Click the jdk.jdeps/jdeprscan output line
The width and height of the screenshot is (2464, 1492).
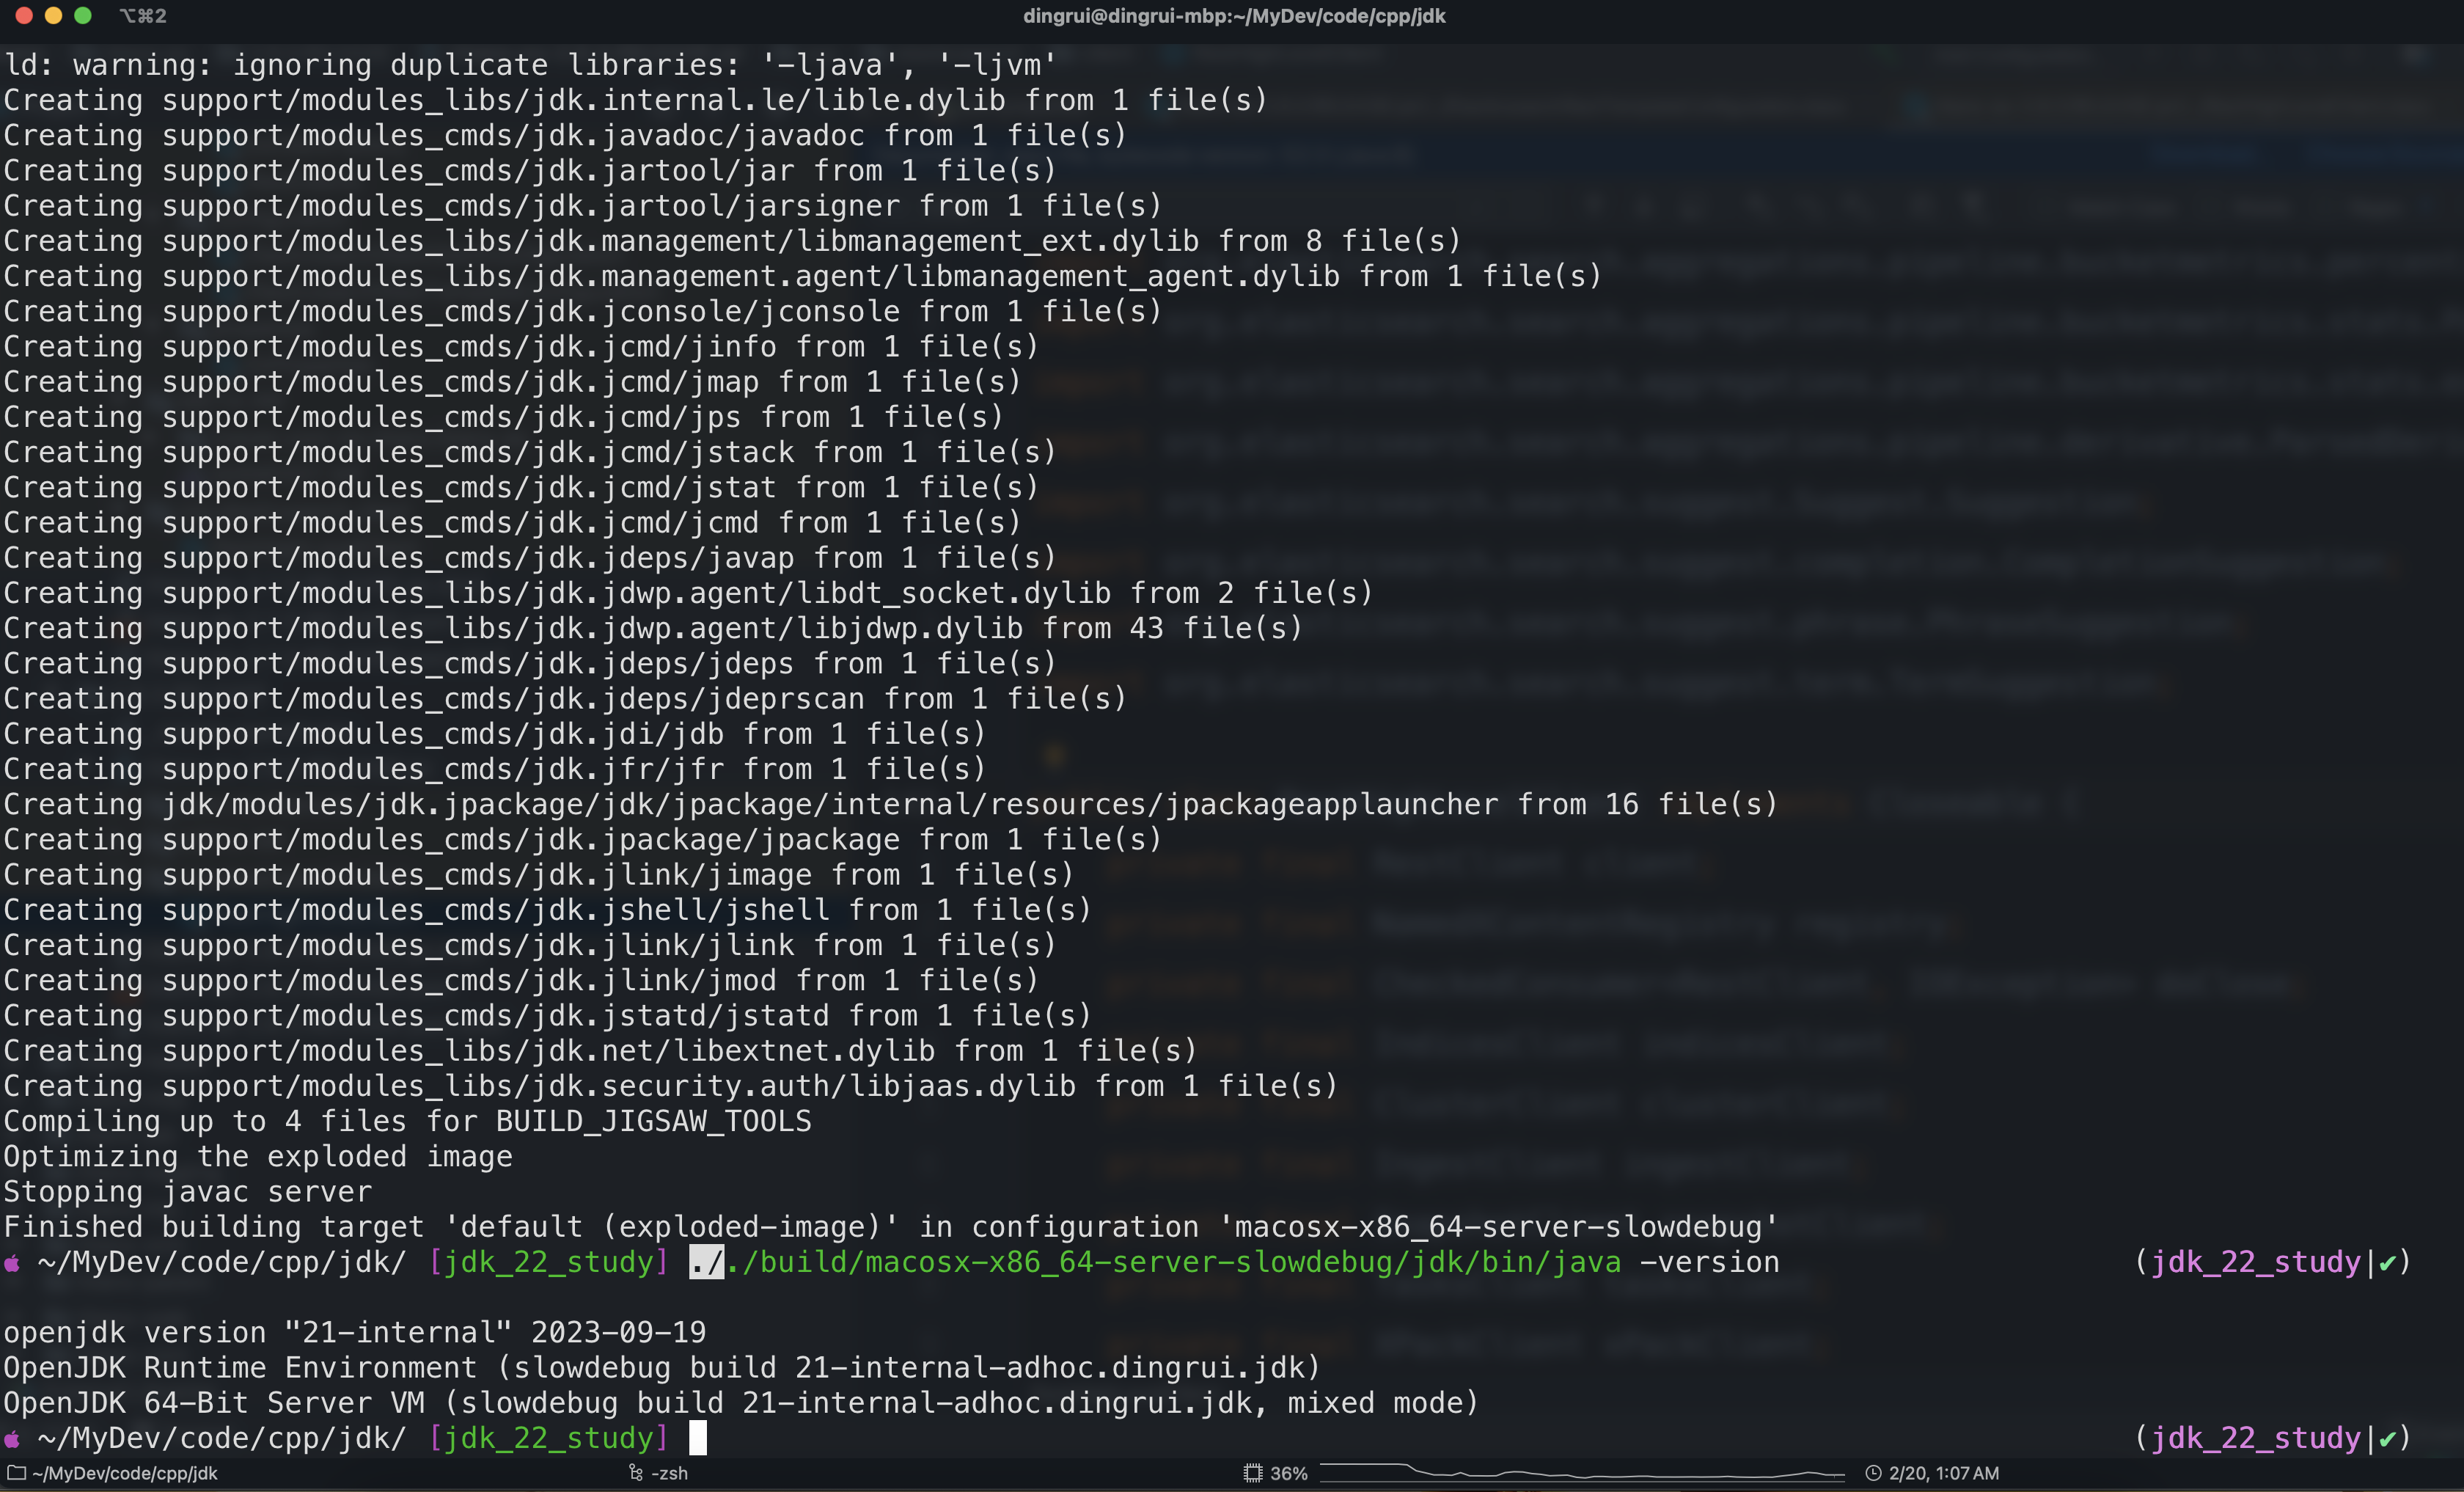pyautogui.click(x=565, y=699)
